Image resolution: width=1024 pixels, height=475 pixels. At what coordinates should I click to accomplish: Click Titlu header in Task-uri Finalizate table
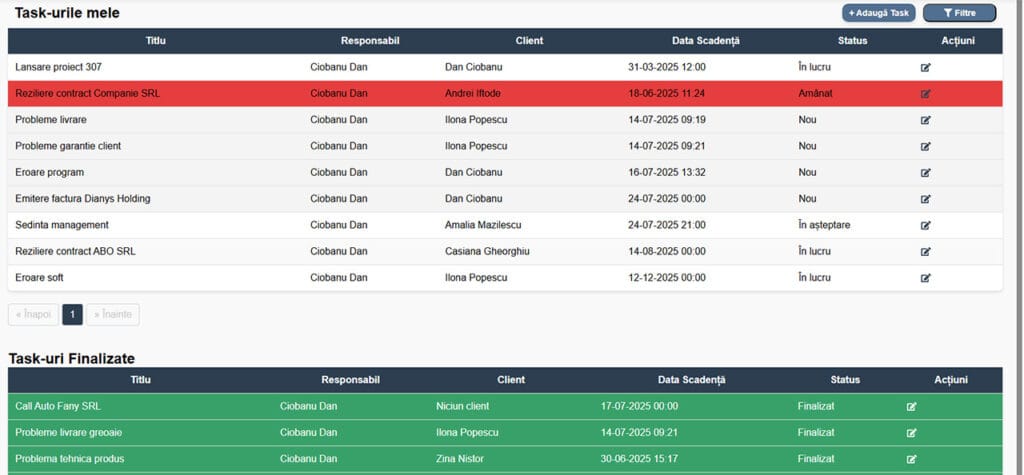(x=140, y=380)
